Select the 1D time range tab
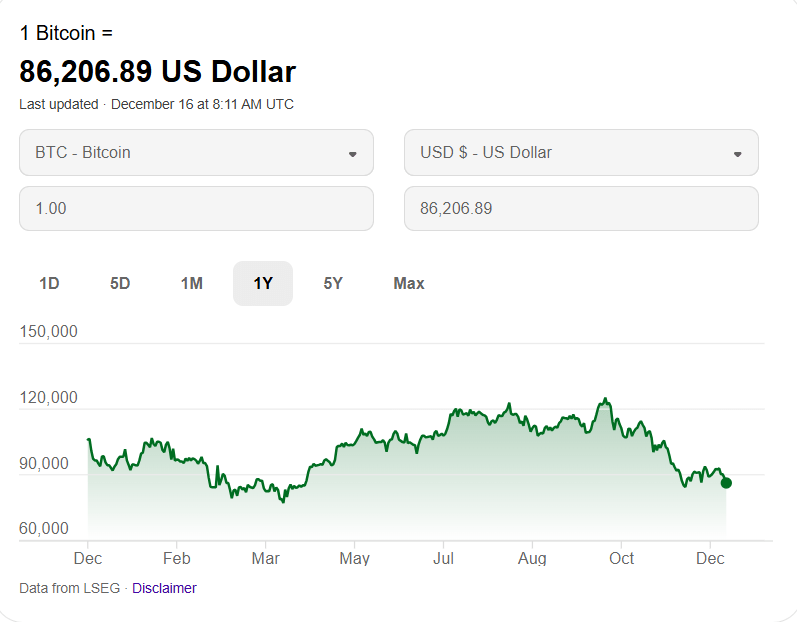Image resolution: width=797 pixels, height=622 pixels. pos(49,284)
